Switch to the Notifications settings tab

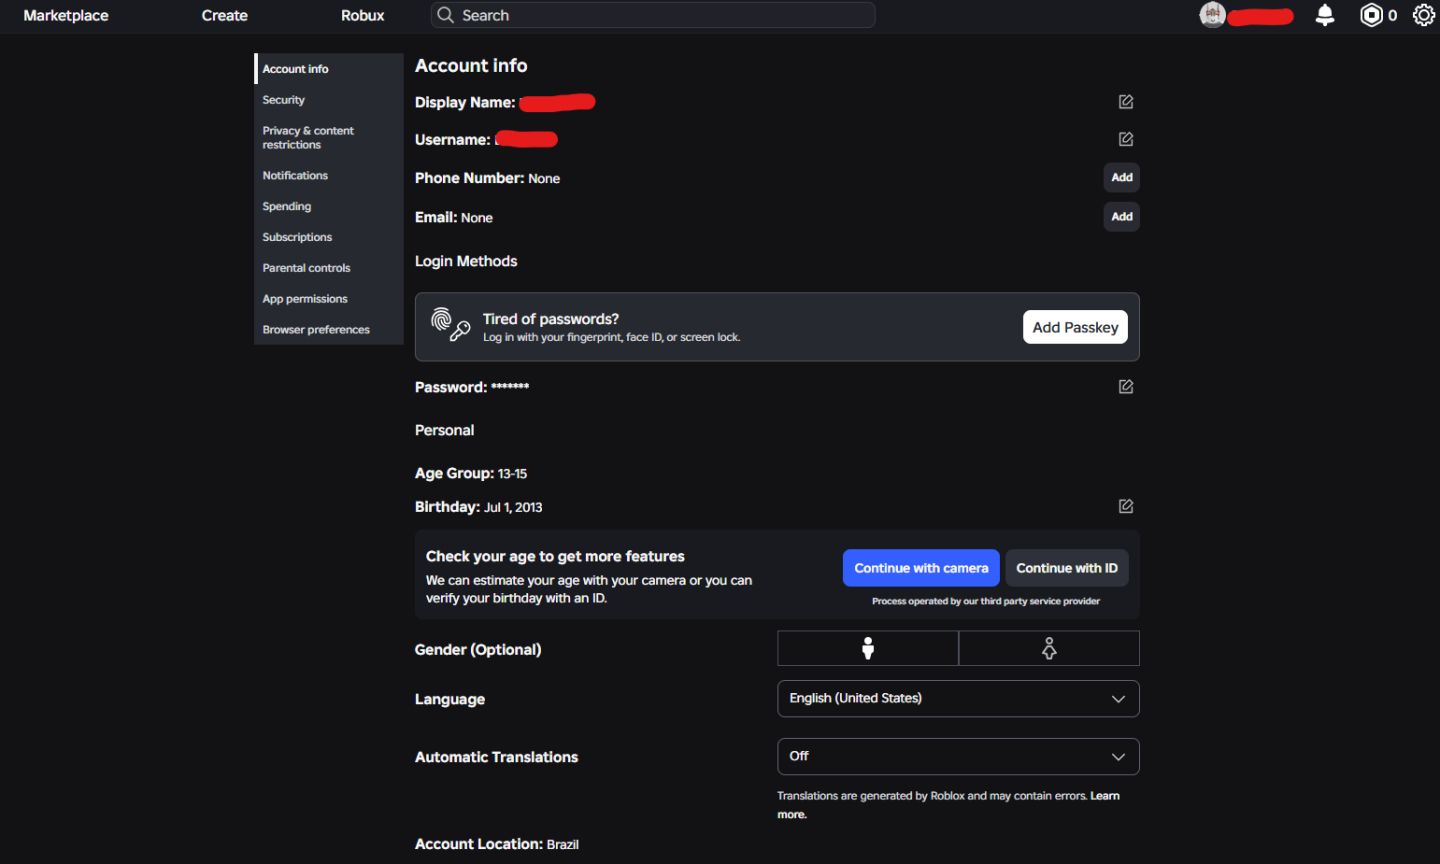329,175
